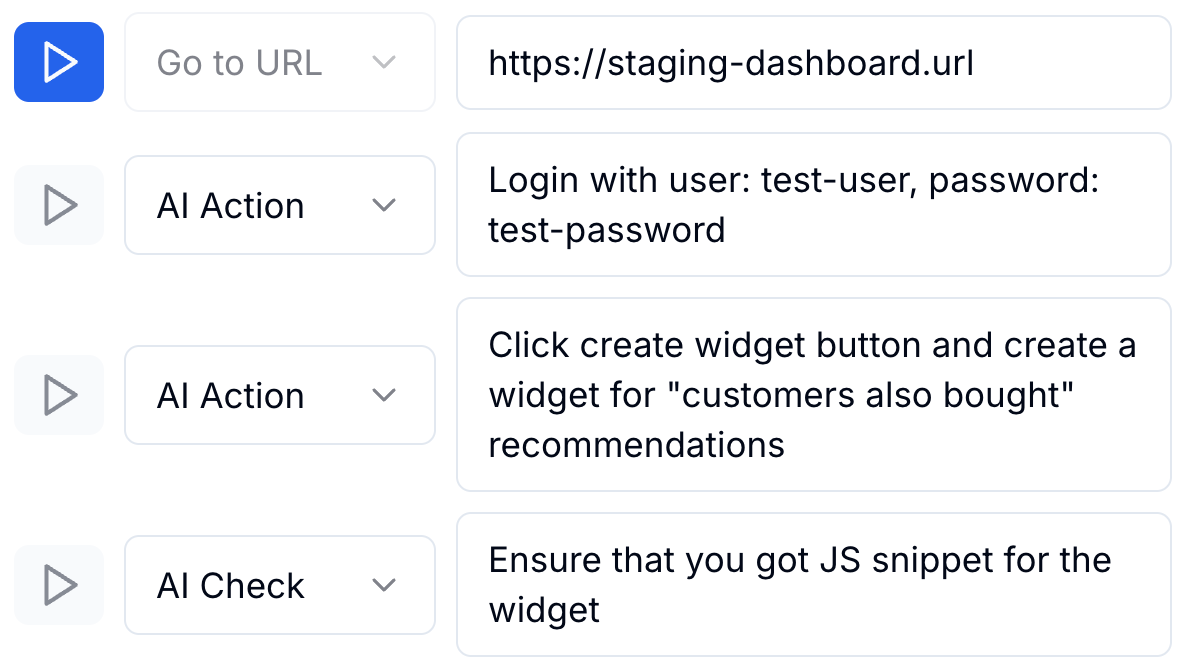Image resolution: width=1186 pixels, height=670 pixels.
Task: Click into the login credentials text field
Action: point(812,205)
